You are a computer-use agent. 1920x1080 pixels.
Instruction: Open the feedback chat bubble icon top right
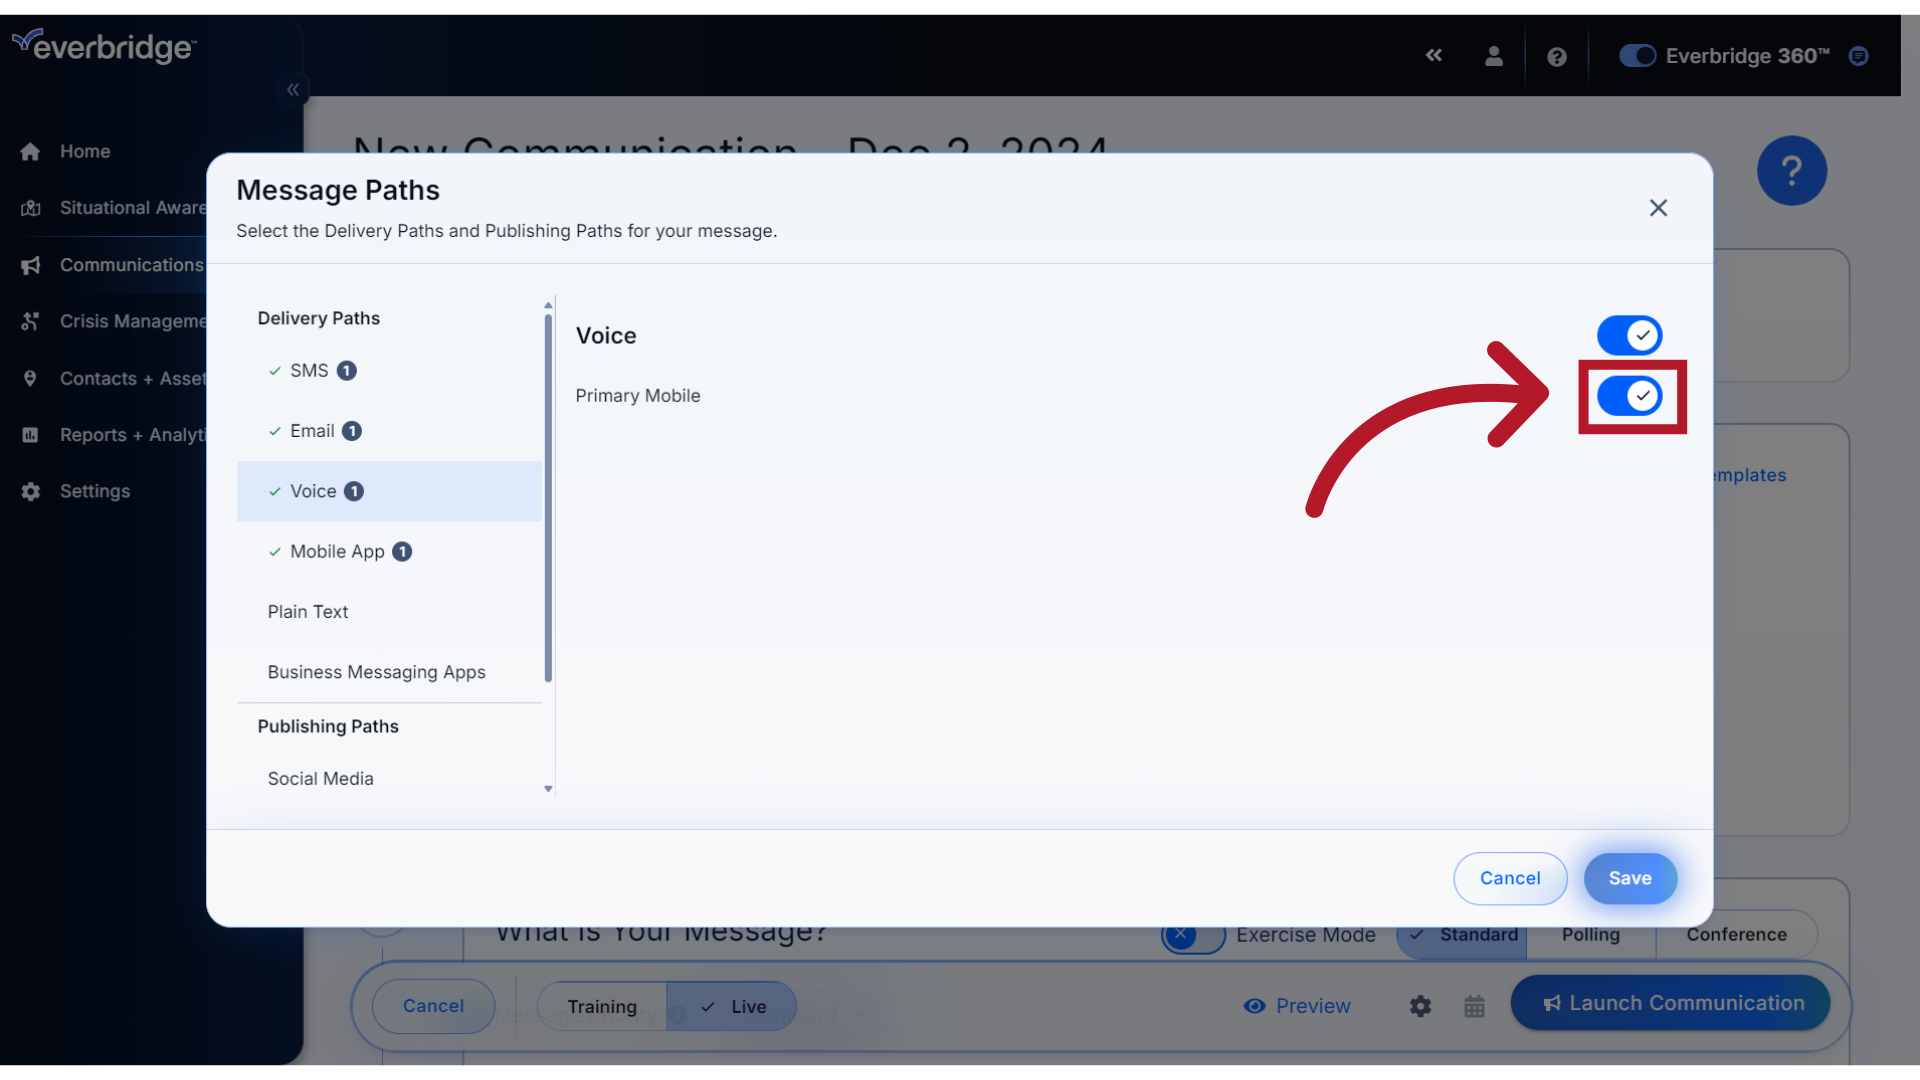pyautogui.click(x=1858, y=56)
